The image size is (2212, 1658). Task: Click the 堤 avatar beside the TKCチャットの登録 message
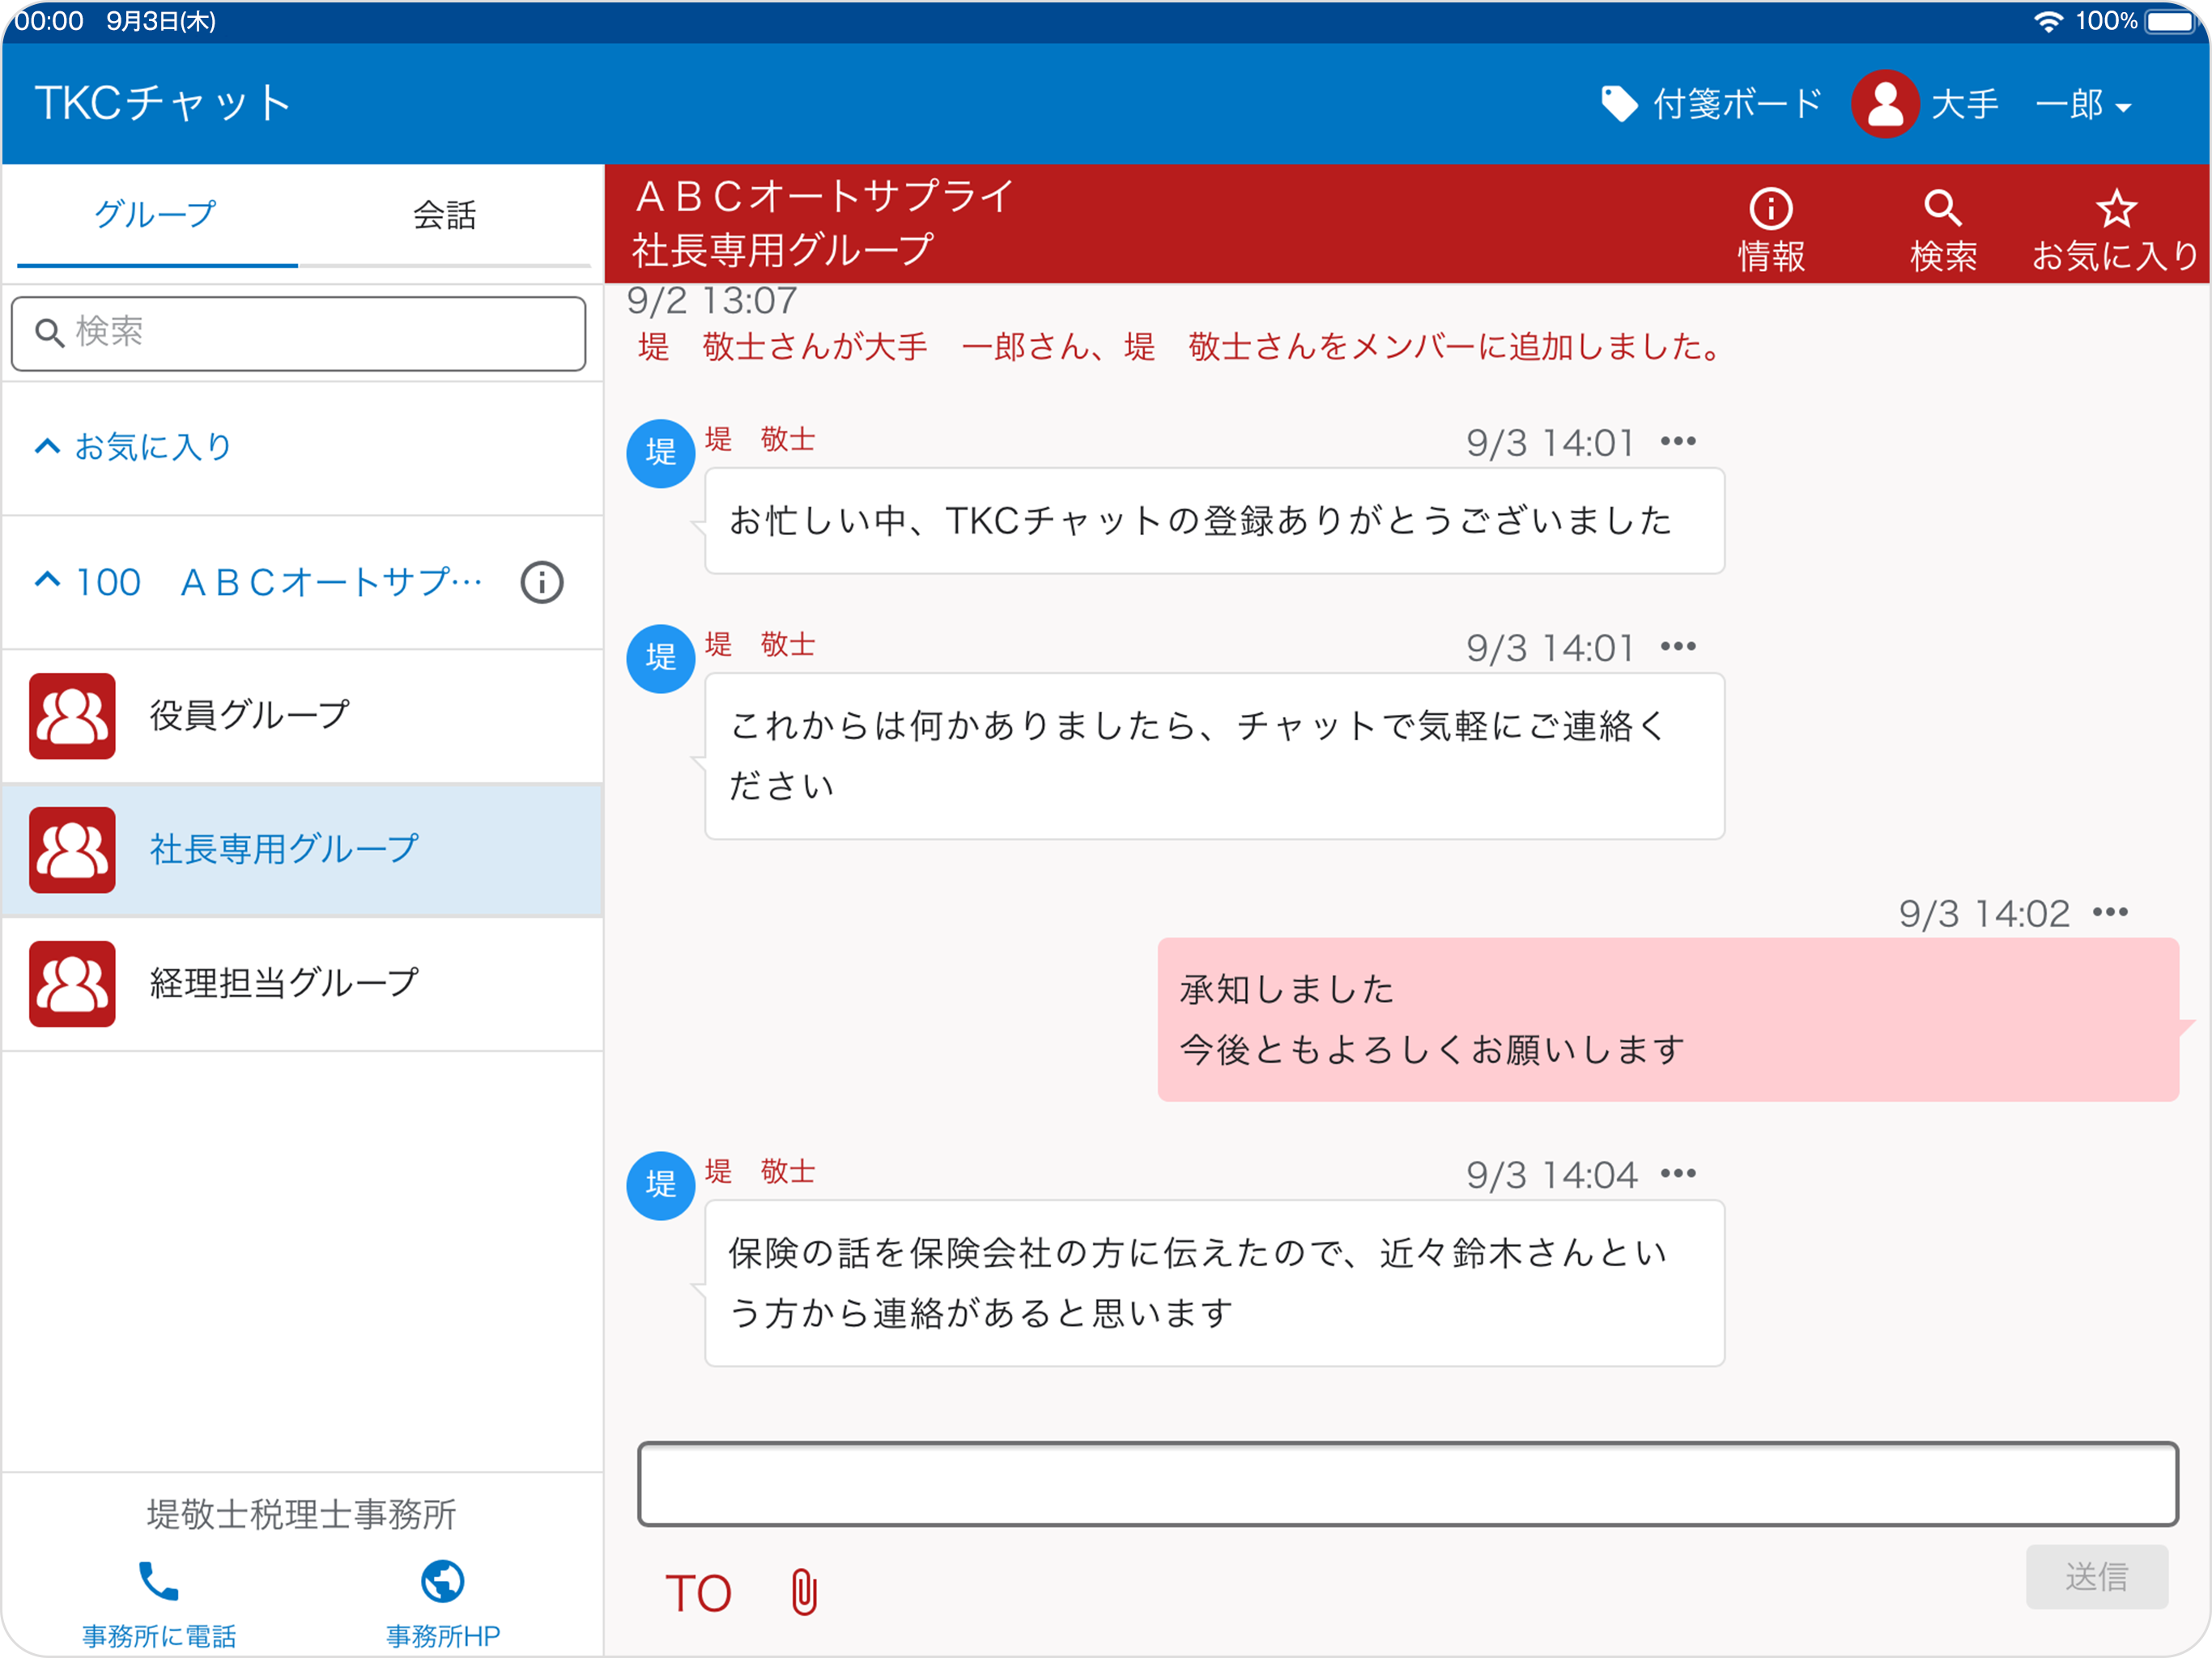tap(660, 453)
